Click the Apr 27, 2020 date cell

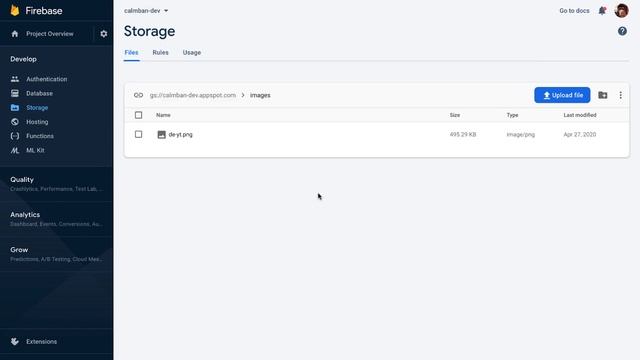point(580,134)
